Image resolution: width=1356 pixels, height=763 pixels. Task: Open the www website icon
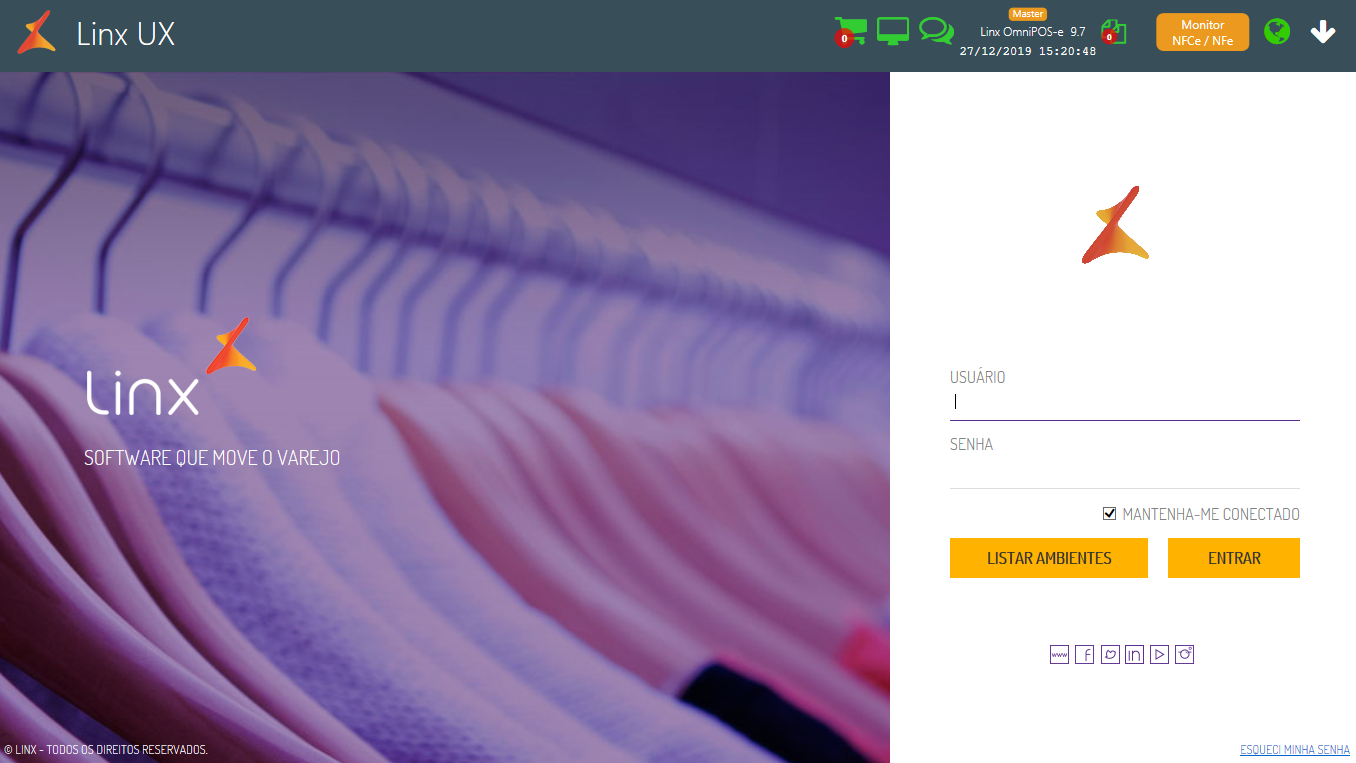[x=1059, y=655]
